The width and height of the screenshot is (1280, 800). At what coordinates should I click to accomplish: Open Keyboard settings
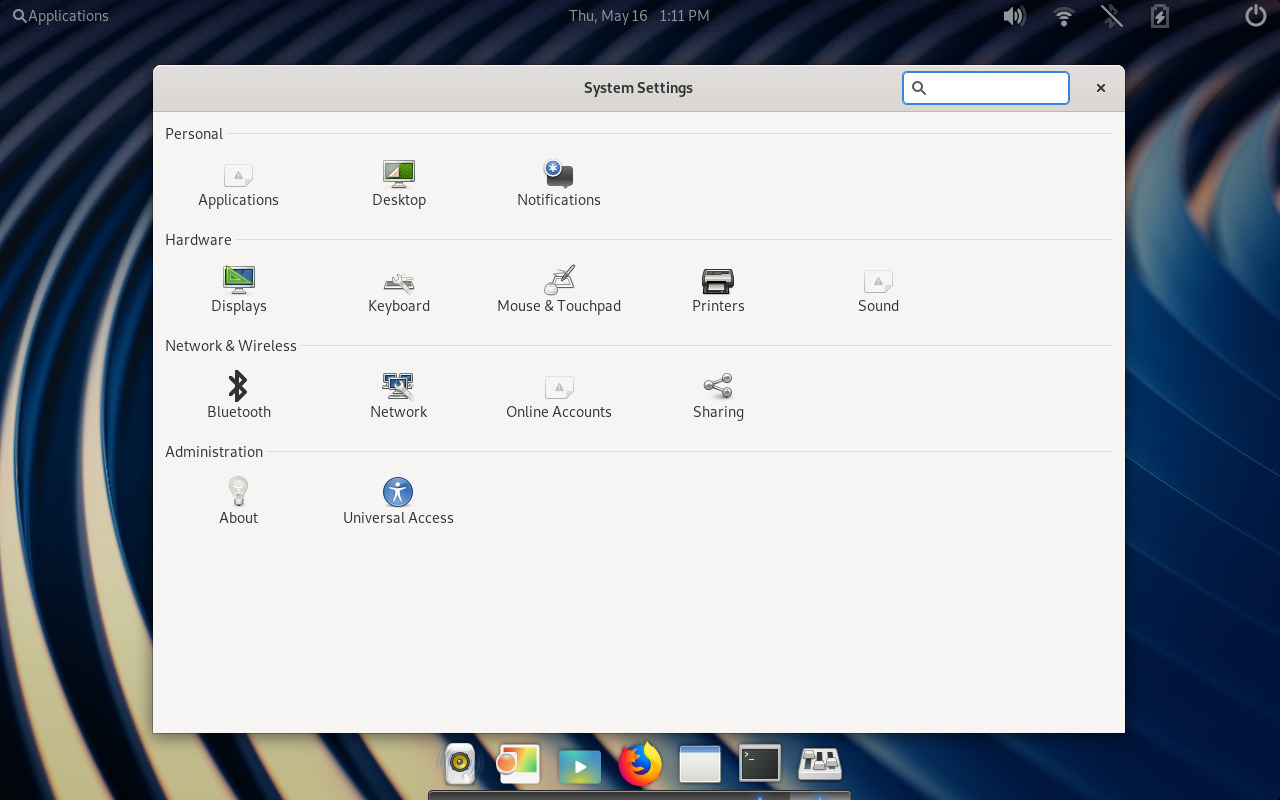click(x=398, y=289)
